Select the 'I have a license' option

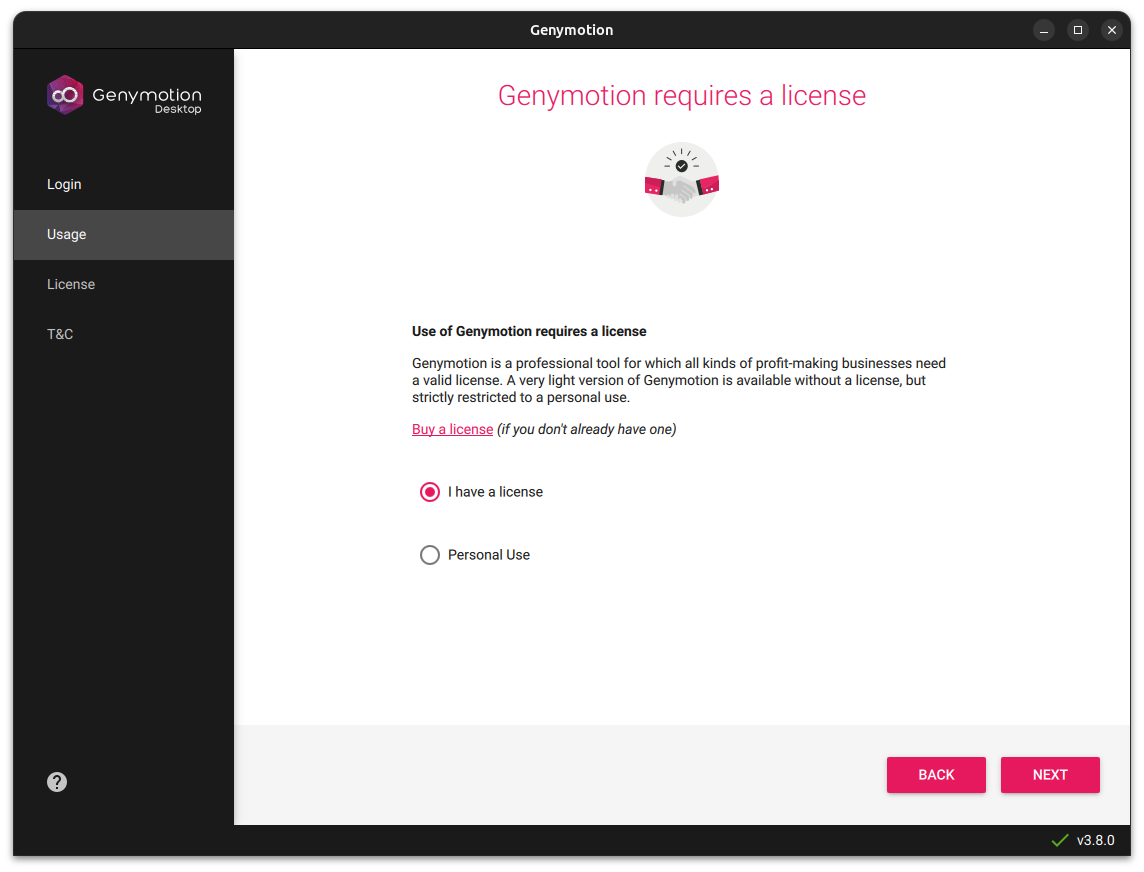430,491
